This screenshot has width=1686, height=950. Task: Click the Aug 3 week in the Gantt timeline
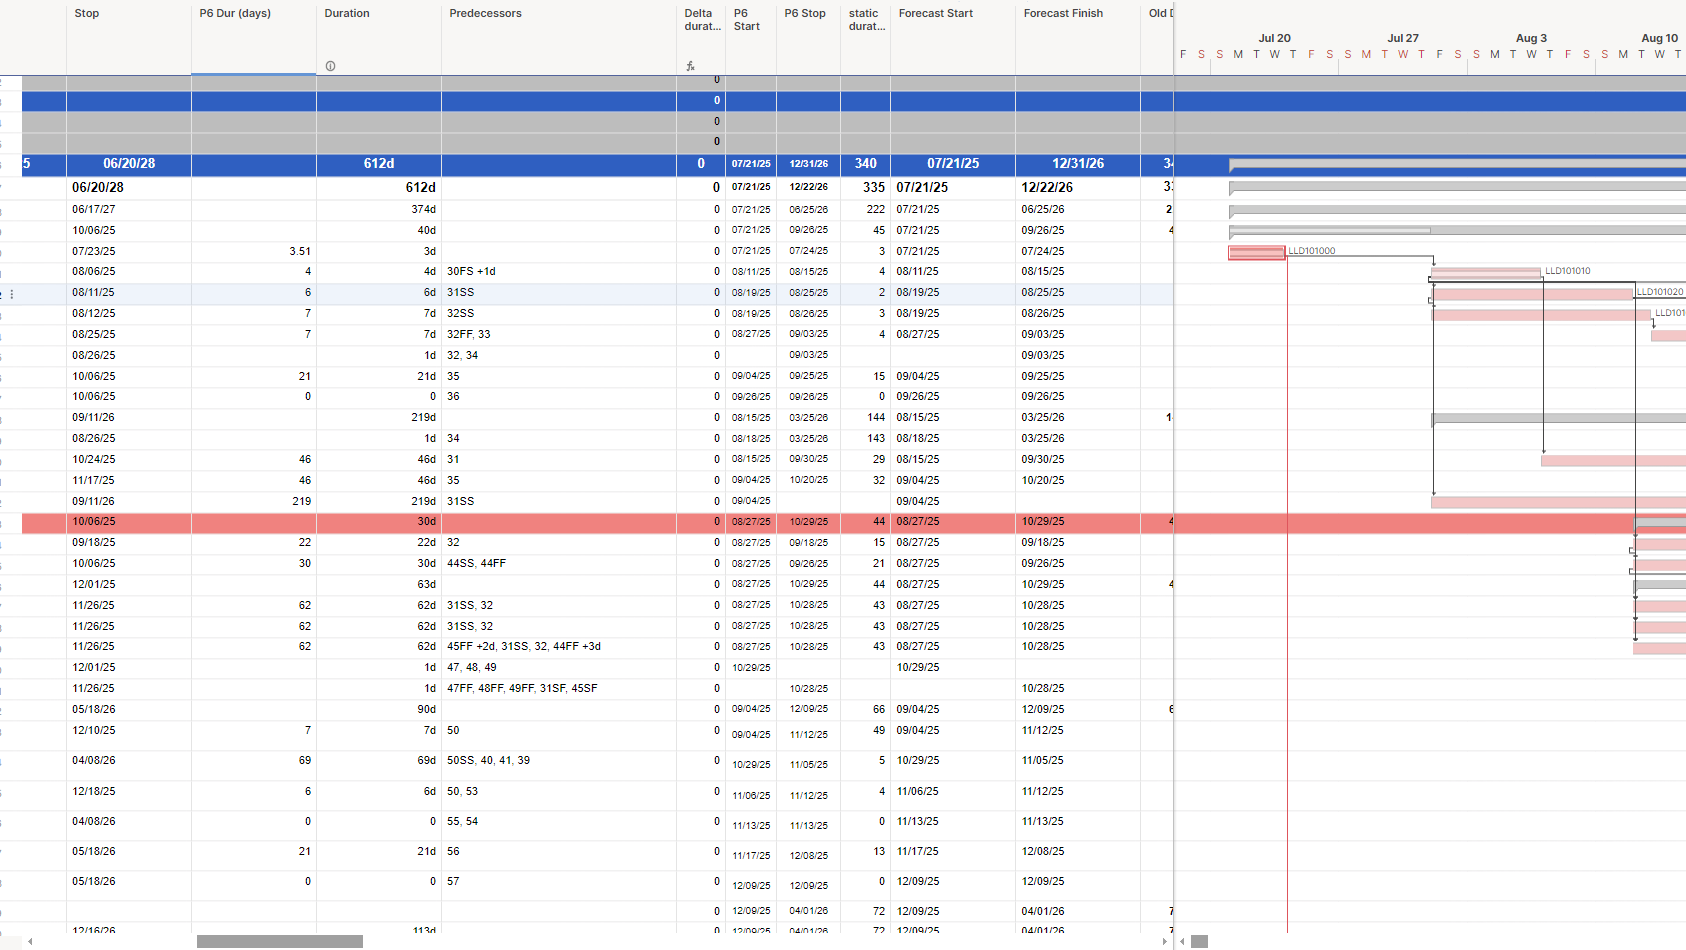[1531, 38]
